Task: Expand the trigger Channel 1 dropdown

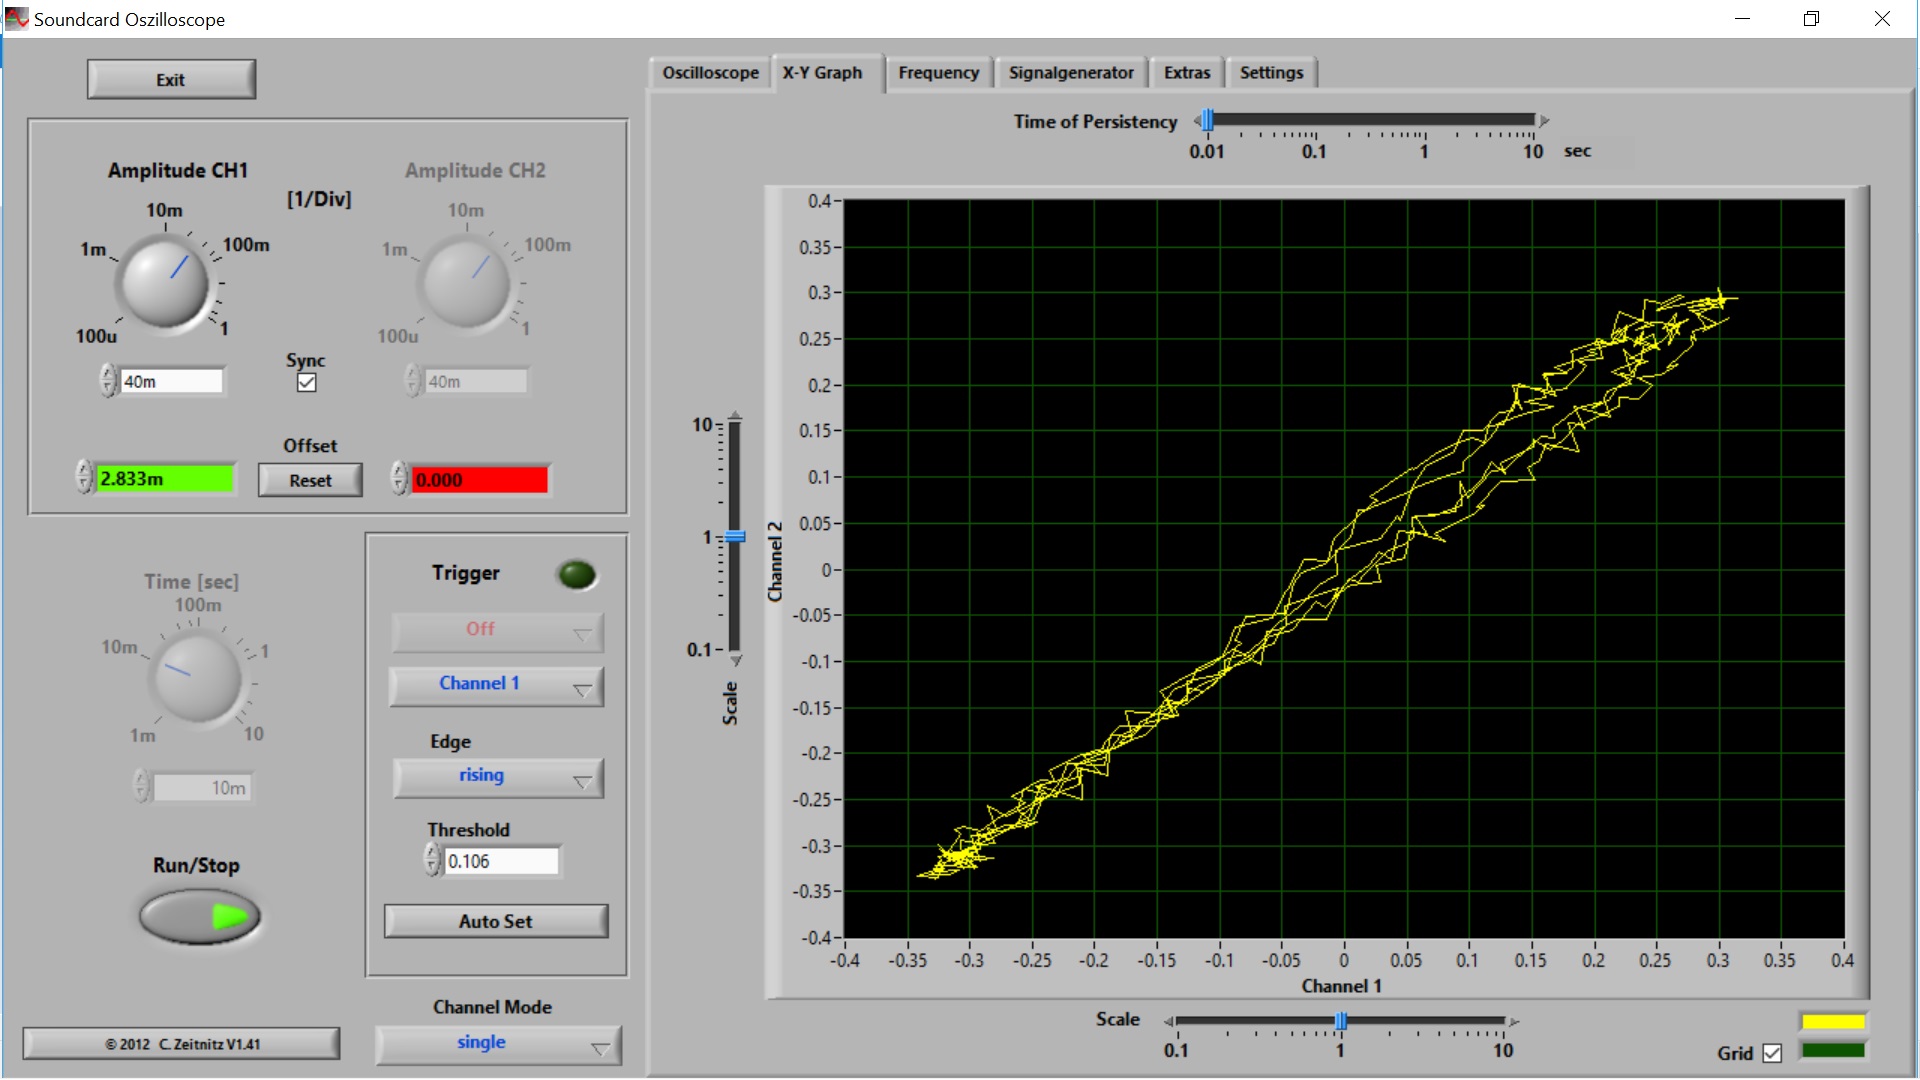Action: 497,685
